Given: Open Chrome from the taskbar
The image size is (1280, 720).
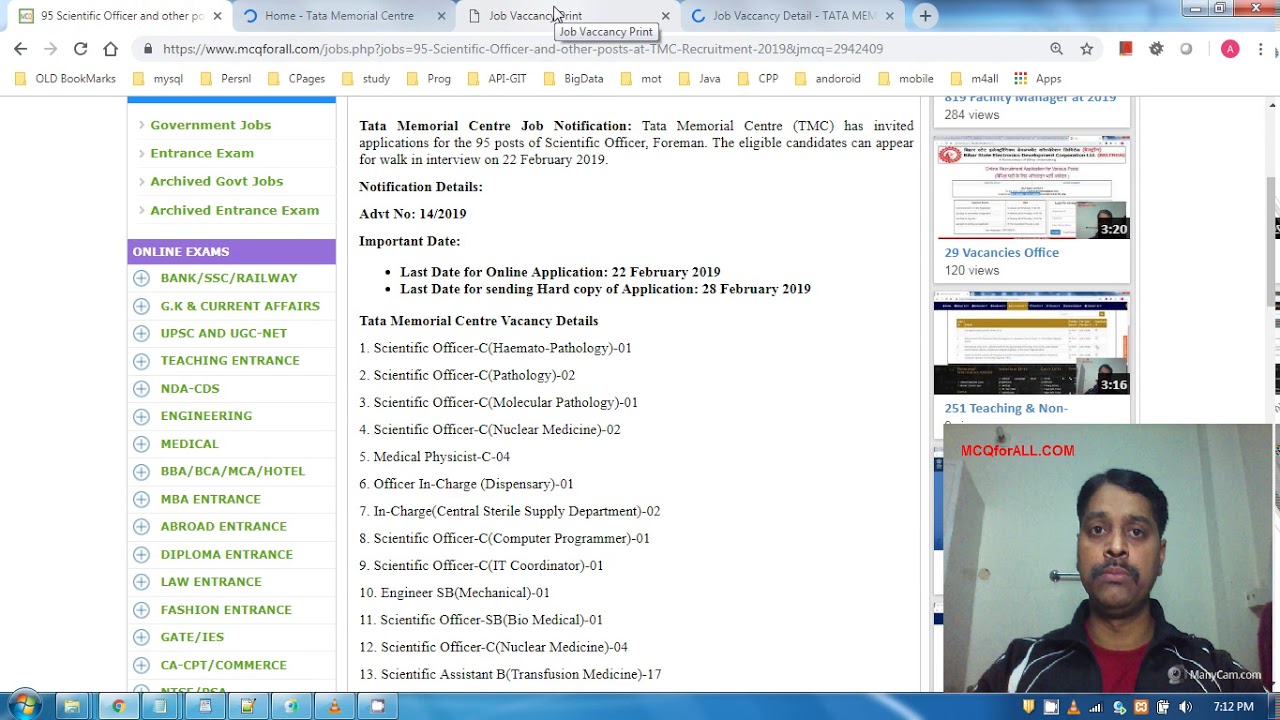Looking at the screenshot, I should [118, 706].
